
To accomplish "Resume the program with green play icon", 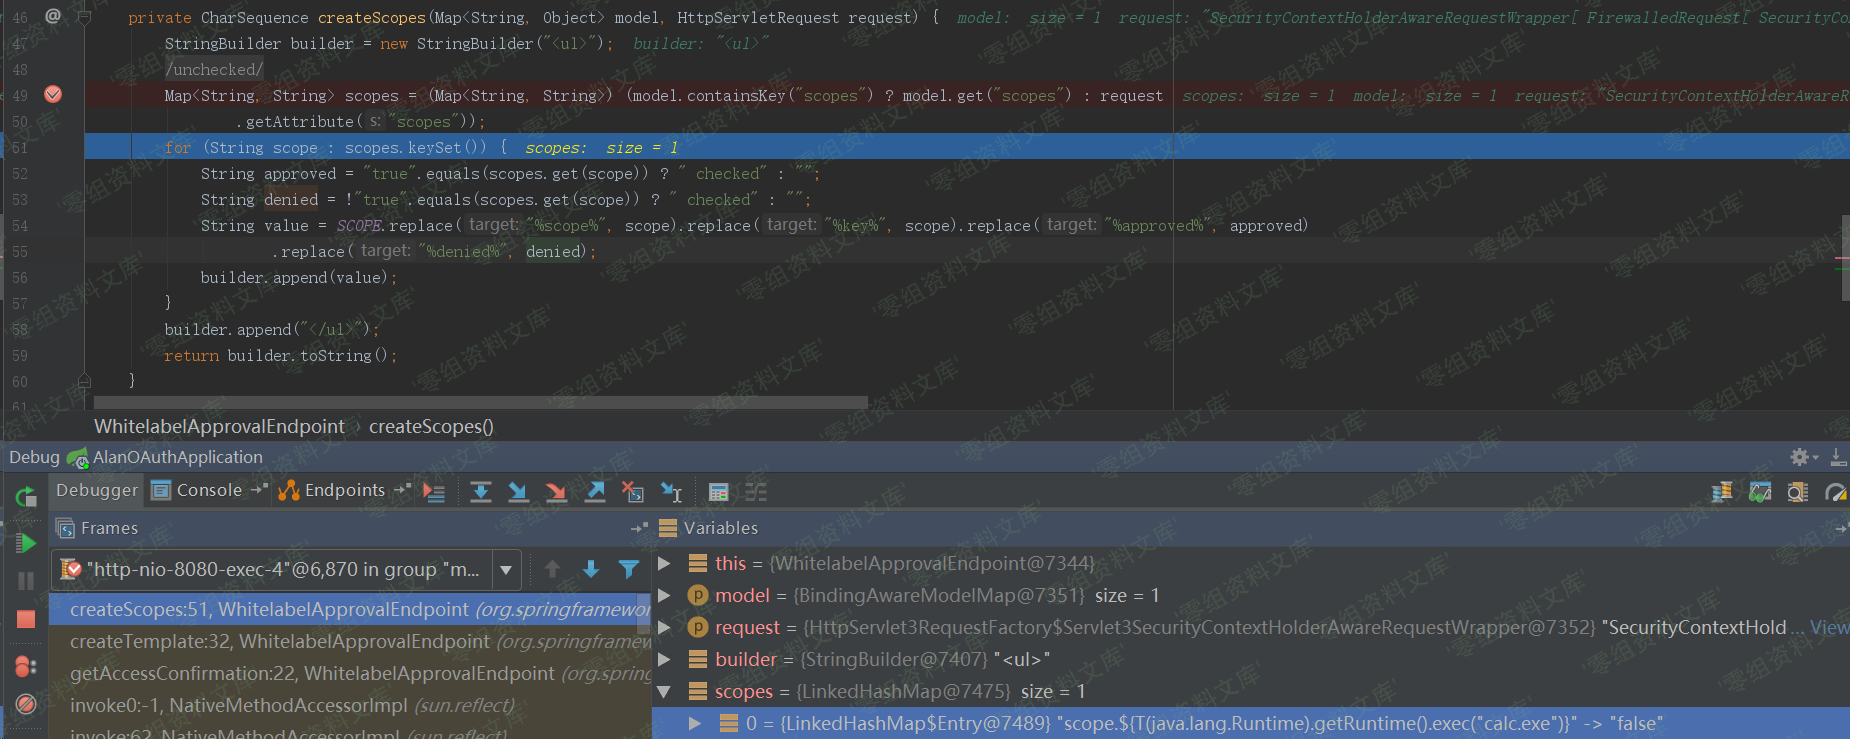I will point(26,543).
